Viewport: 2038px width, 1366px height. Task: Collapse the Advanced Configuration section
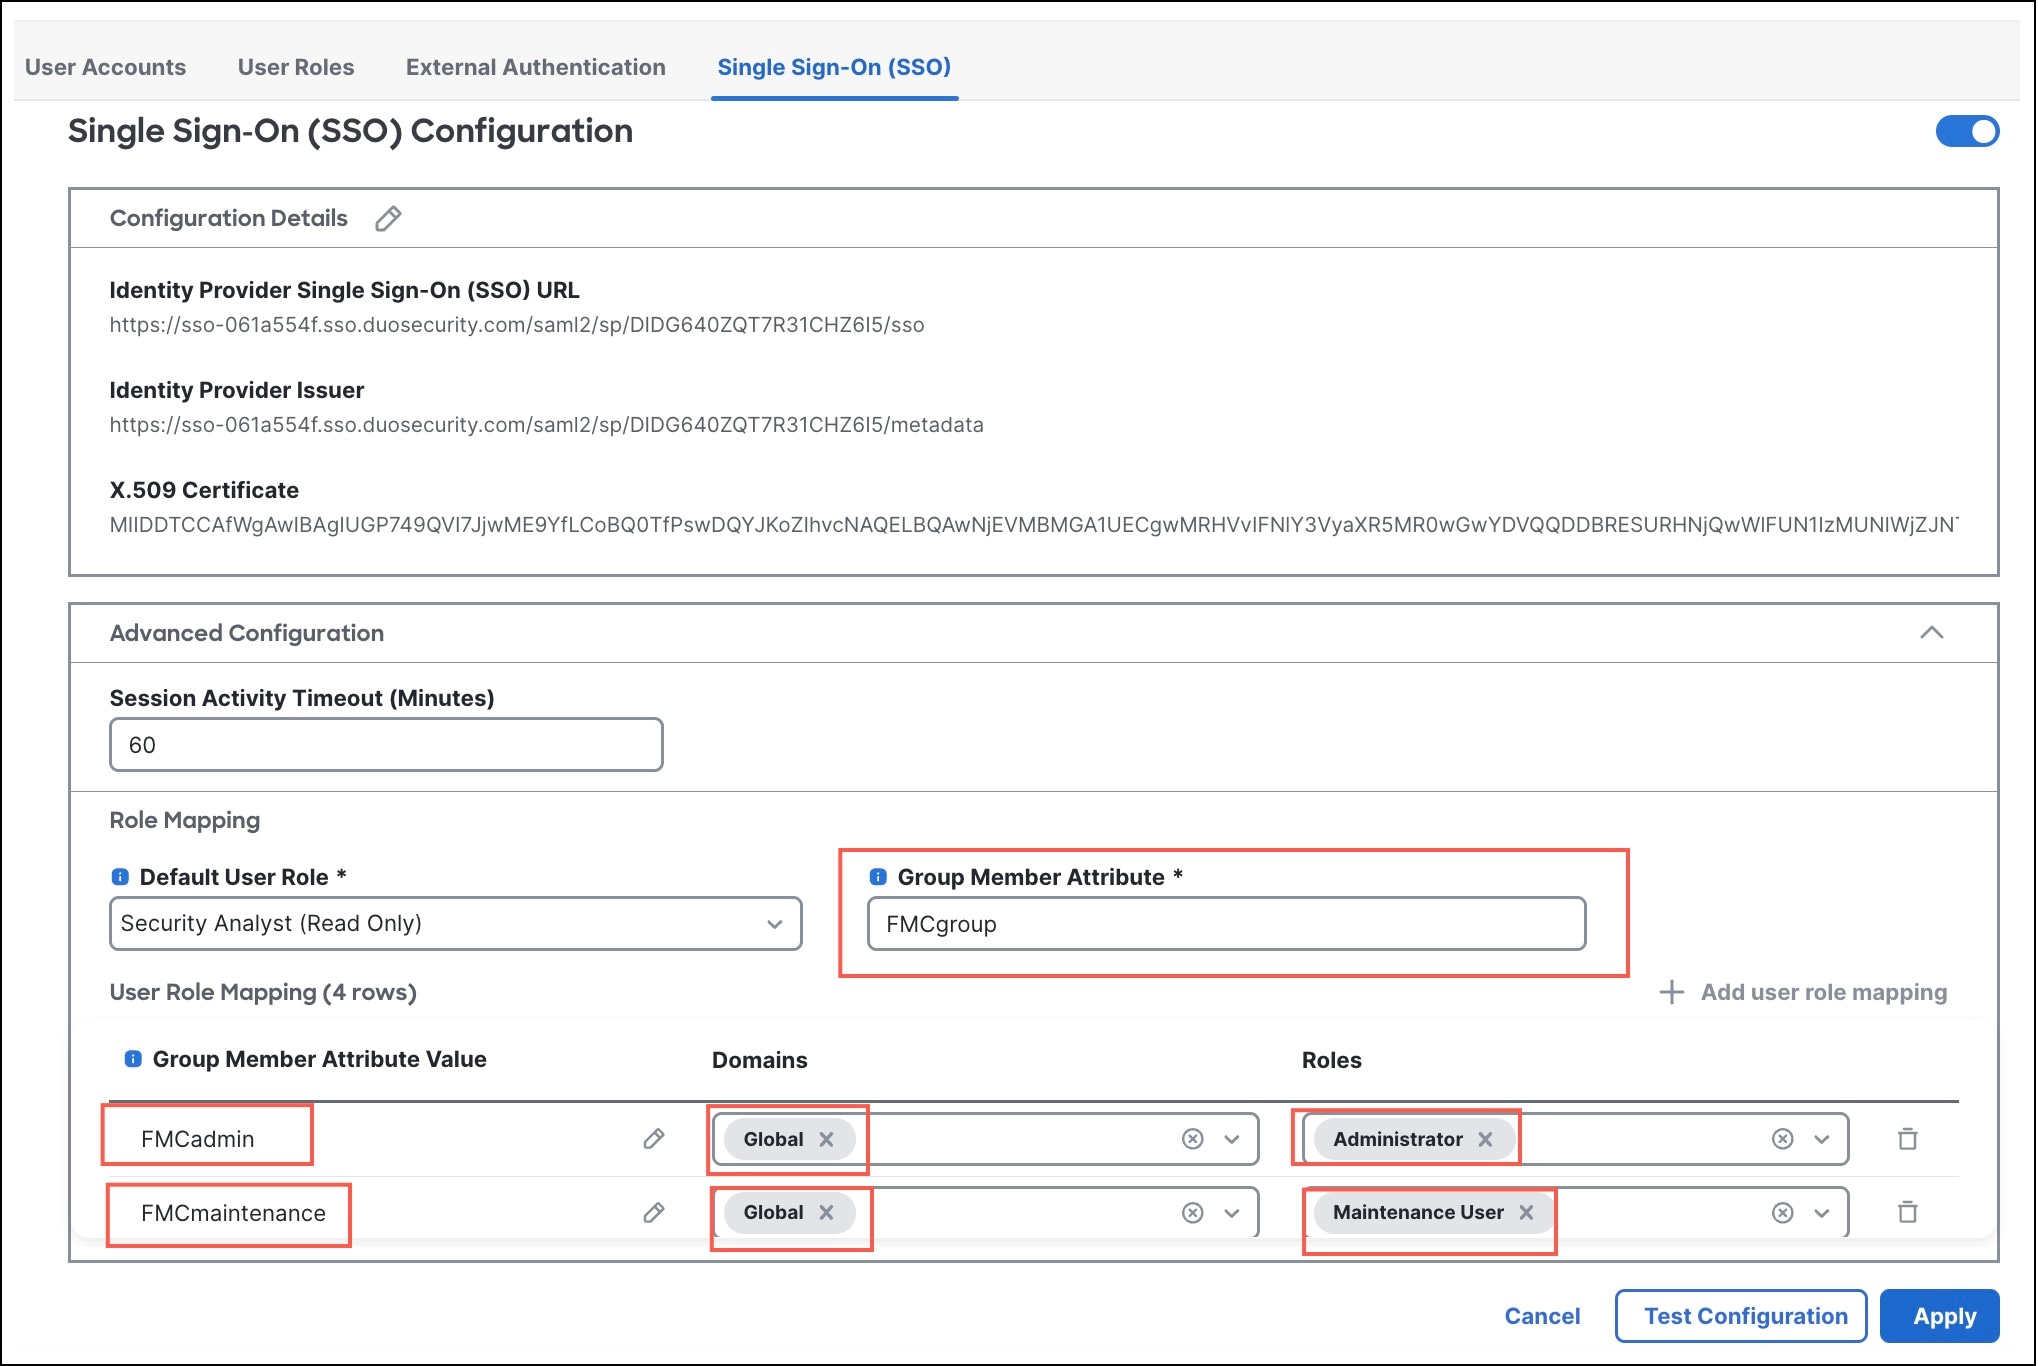pyautogui.click(x=1931, y=632)
